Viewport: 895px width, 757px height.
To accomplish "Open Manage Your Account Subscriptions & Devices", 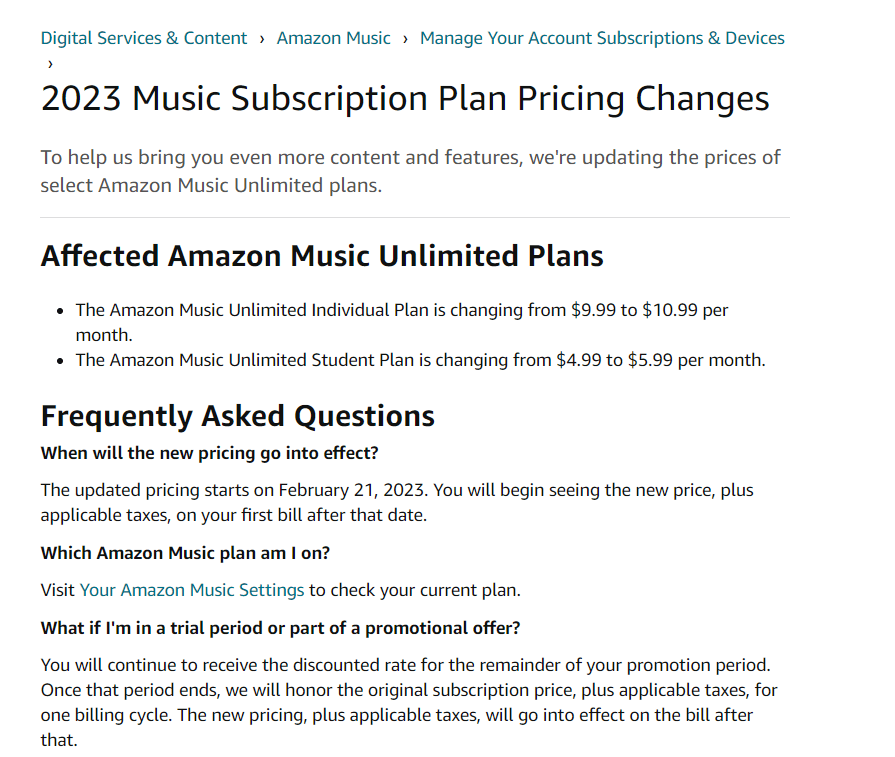I will pyautogui.click(x=602, y=38).
